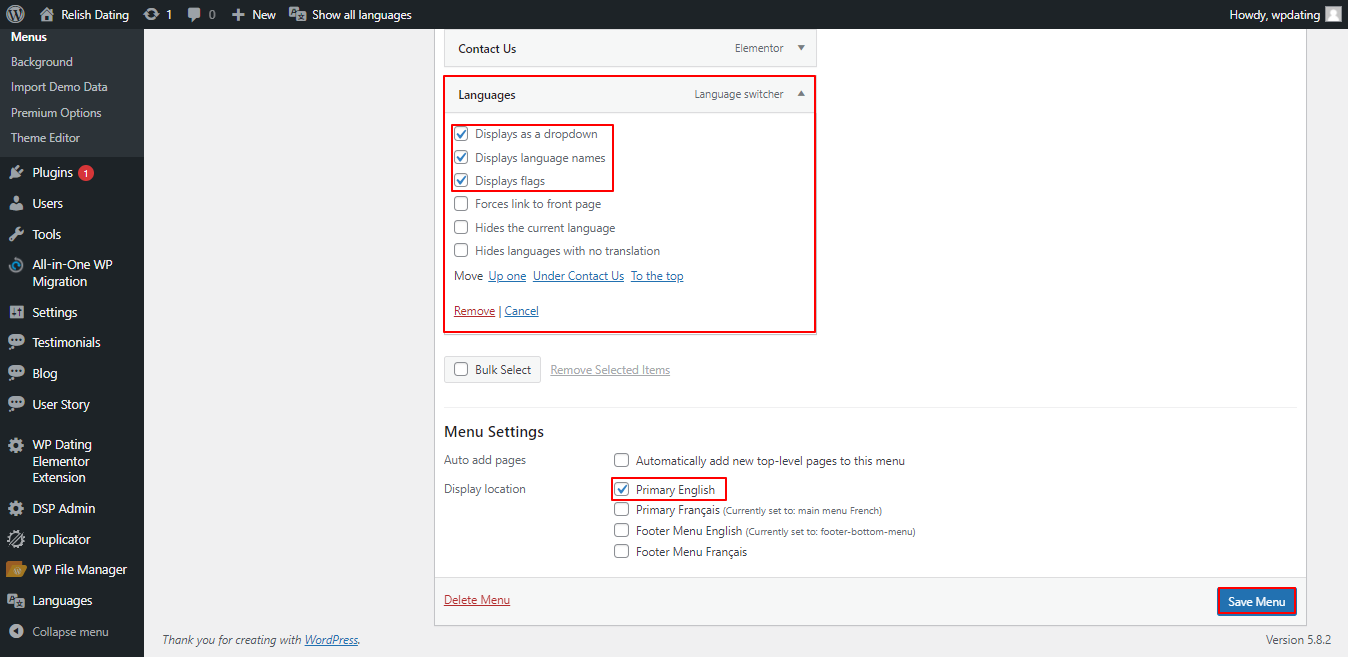
Task: Click the Version 5.8.2 footer text
Action: (x=1297, y=640)
